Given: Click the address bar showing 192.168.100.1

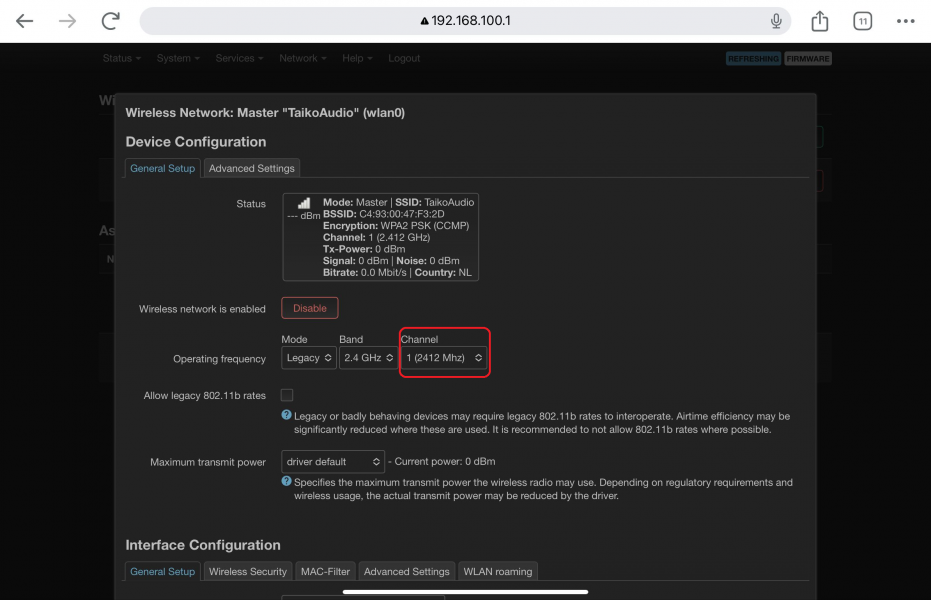Looking at the screenshot, I should 465,19.
